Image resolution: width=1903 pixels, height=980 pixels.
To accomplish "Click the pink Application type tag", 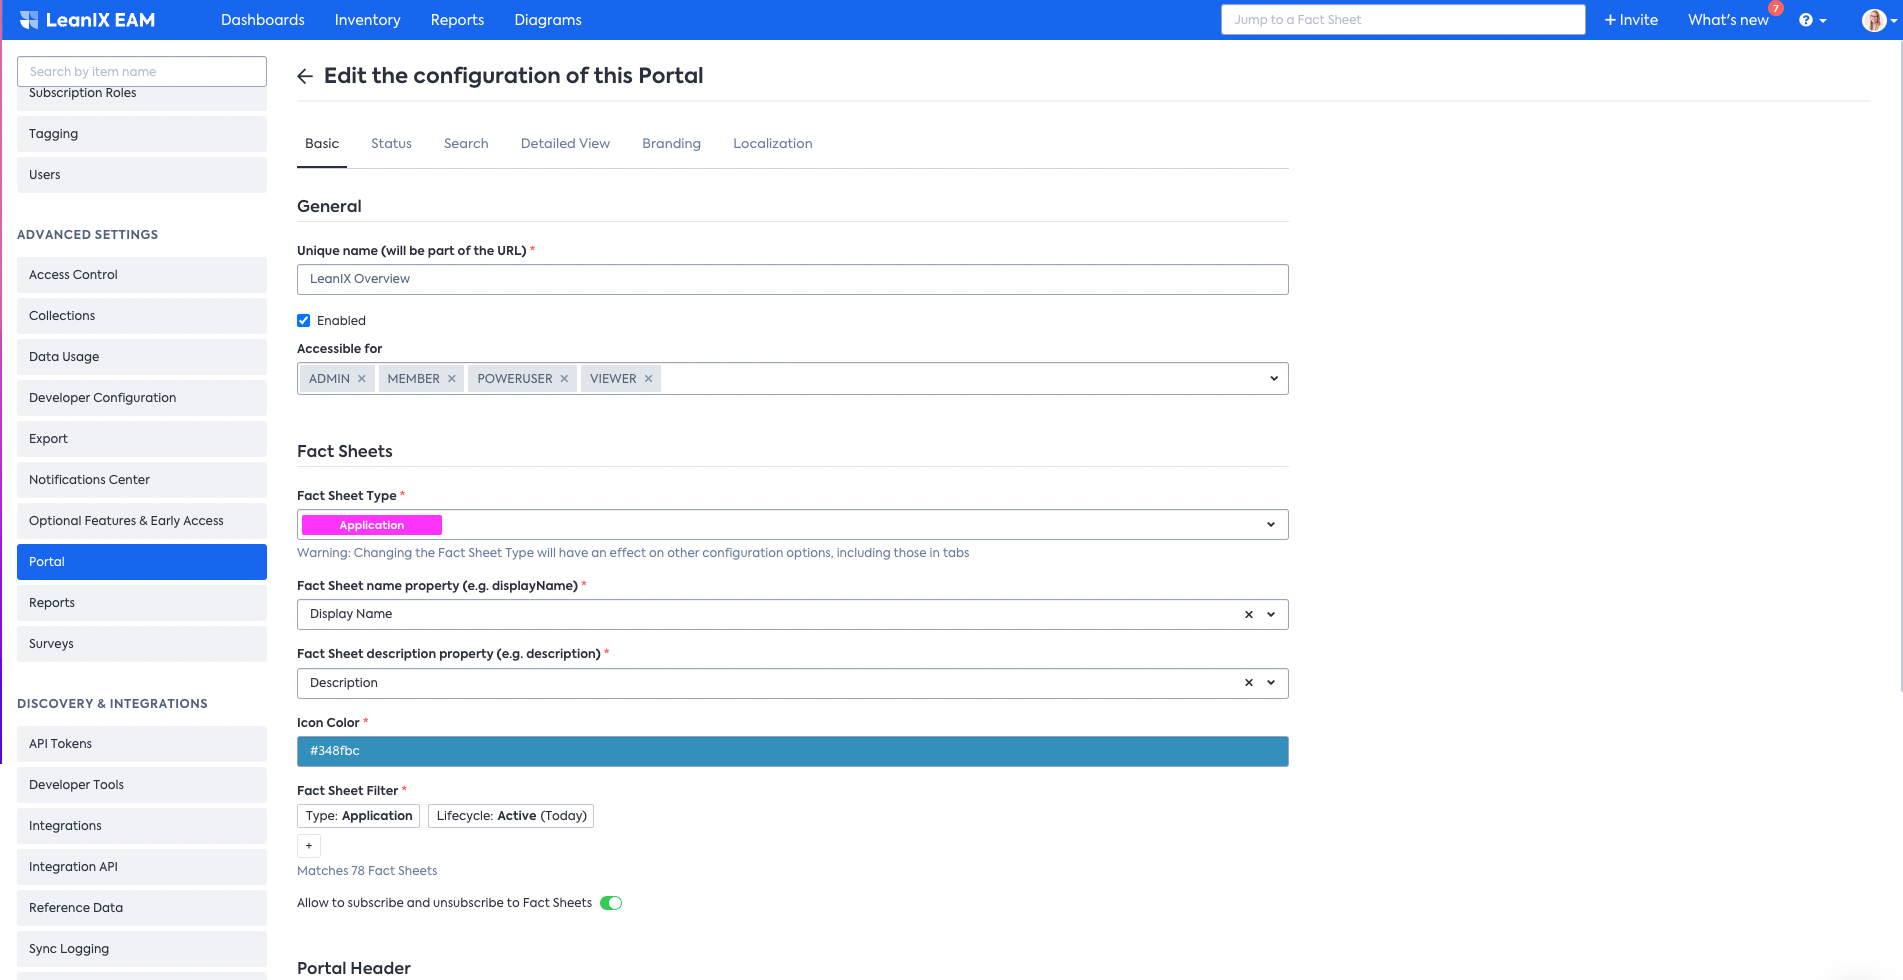I will [x=372, y=525].
